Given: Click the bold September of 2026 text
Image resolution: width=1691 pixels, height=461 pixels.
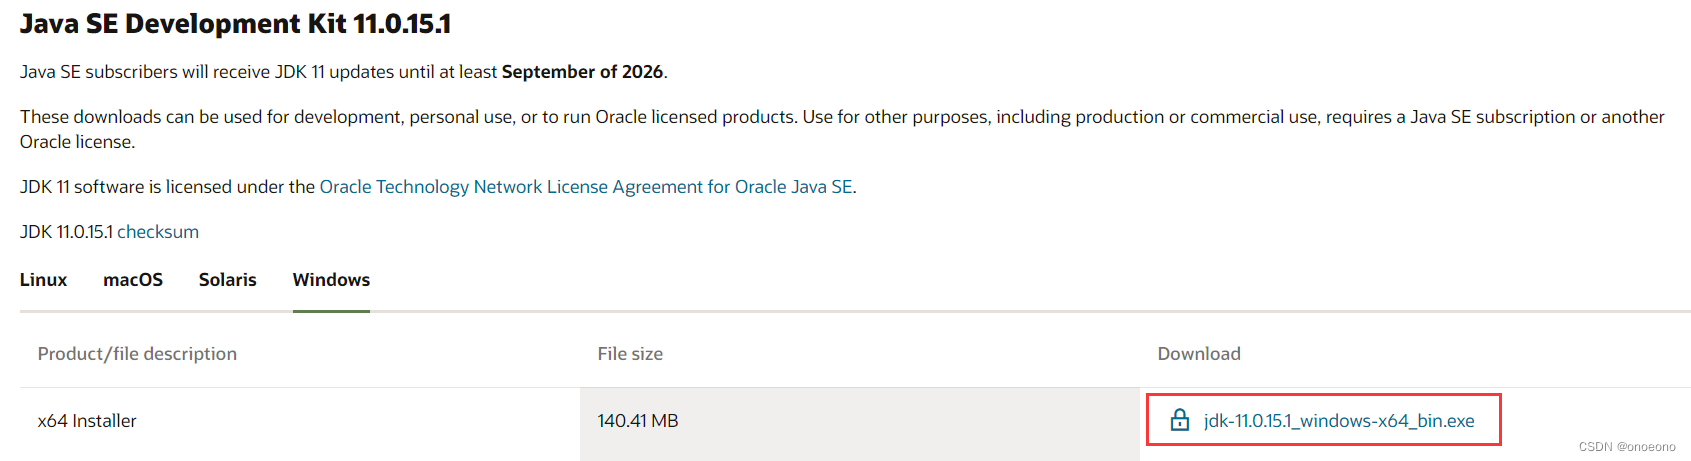Looking at the screenshot, I should pos(582,72).
